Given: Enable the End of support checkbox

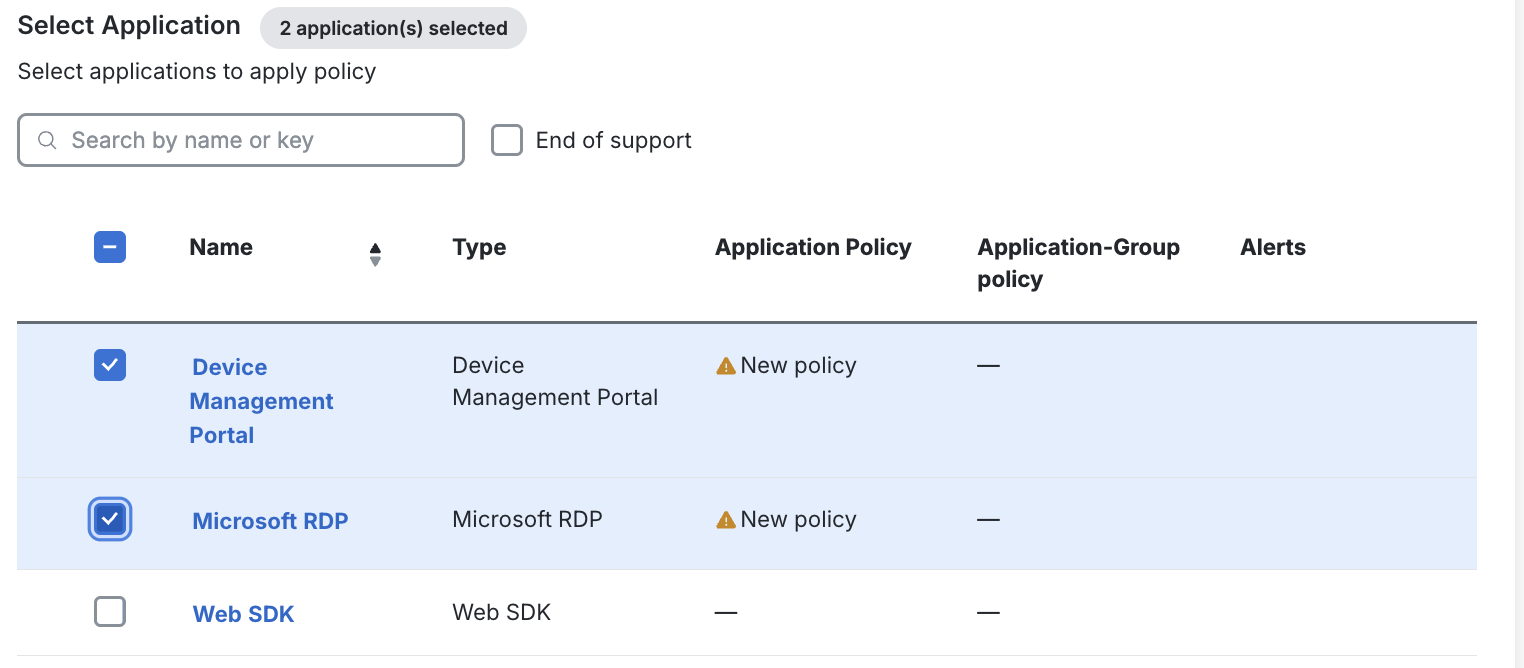Looking at the screenshot, I should pyautogui.click(x=507, y=140).
